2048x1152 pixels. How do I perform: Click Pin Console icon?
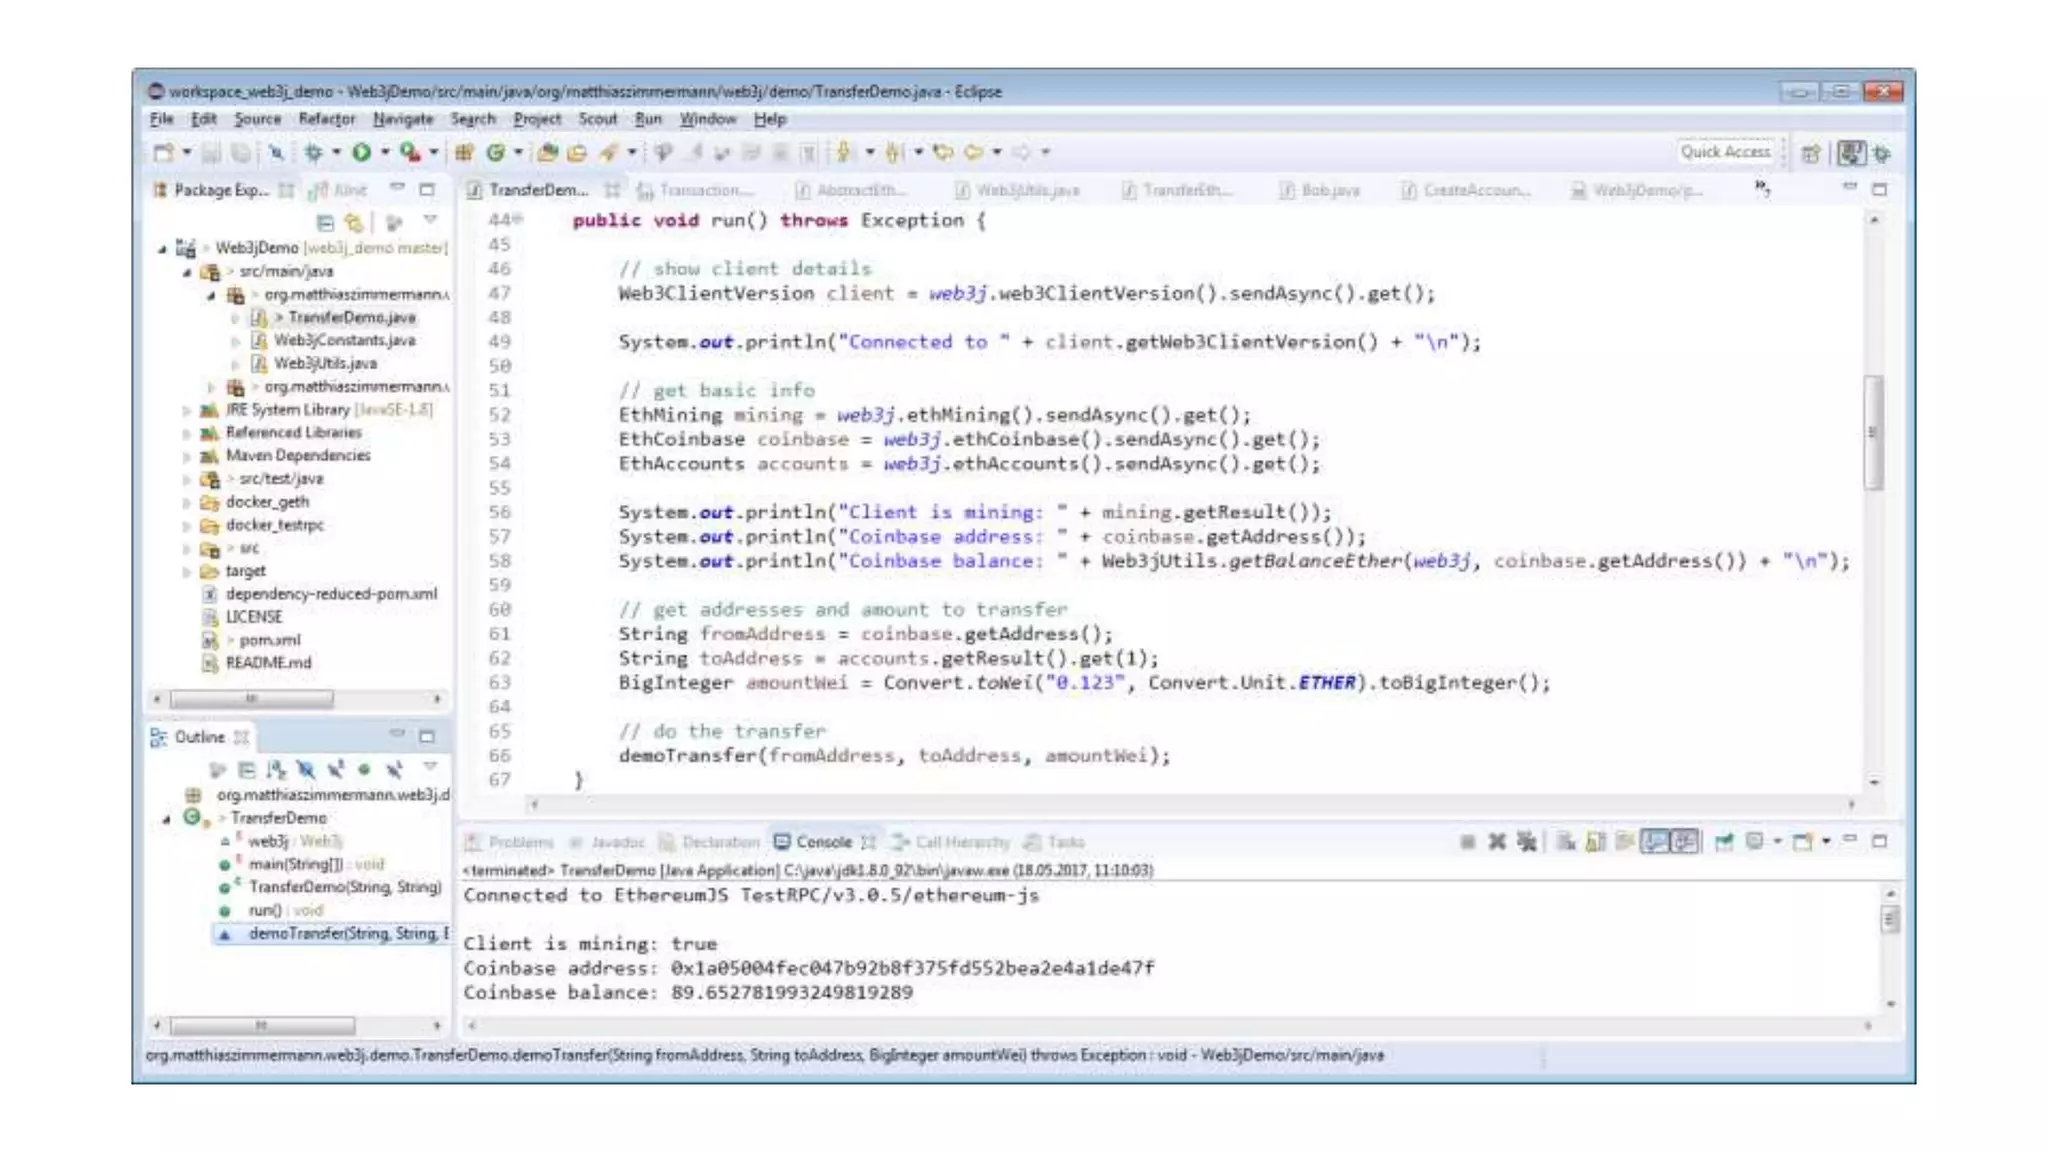[1723, 842]
